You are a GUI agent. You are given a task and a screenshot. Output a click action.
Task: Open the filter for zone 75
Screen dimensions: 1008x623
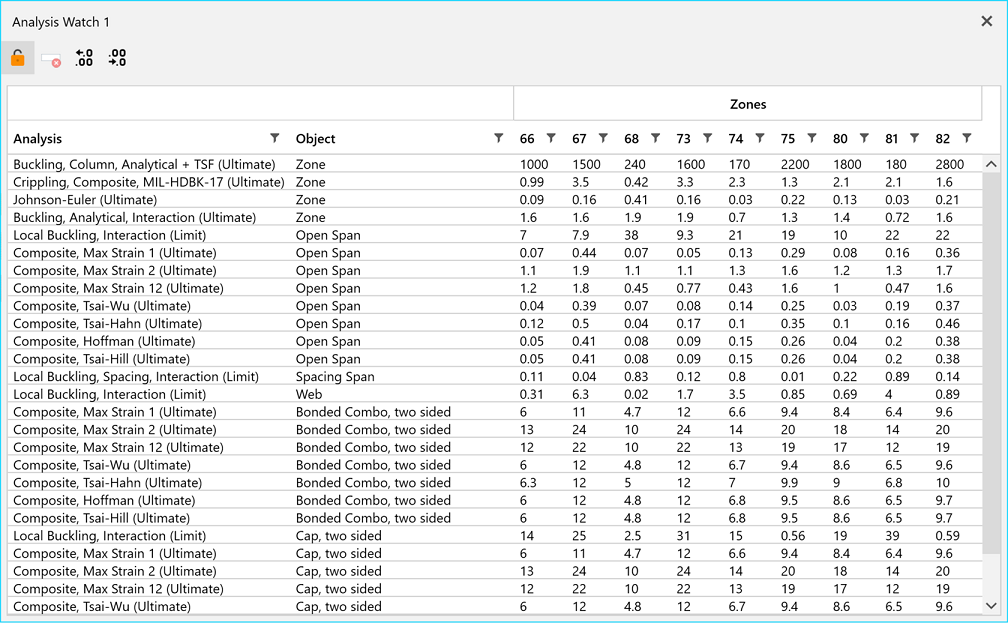pyautogui.click(x=812, y=138)
